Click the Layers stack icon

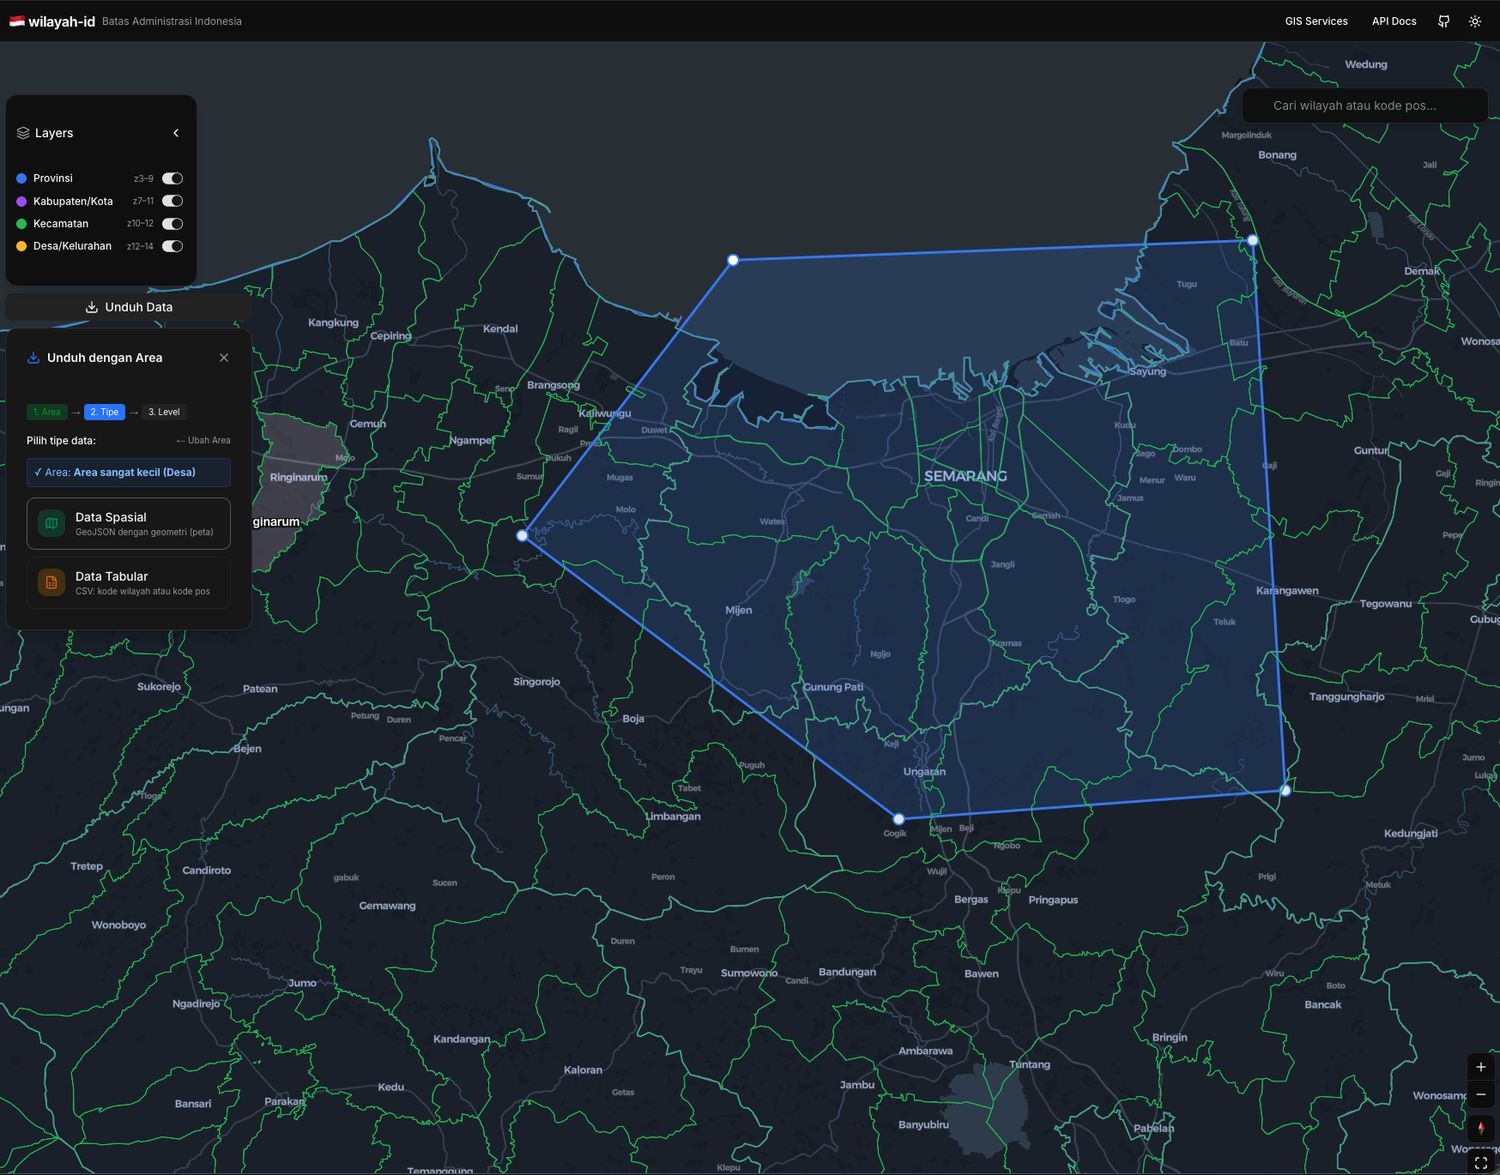click(23, 133)
